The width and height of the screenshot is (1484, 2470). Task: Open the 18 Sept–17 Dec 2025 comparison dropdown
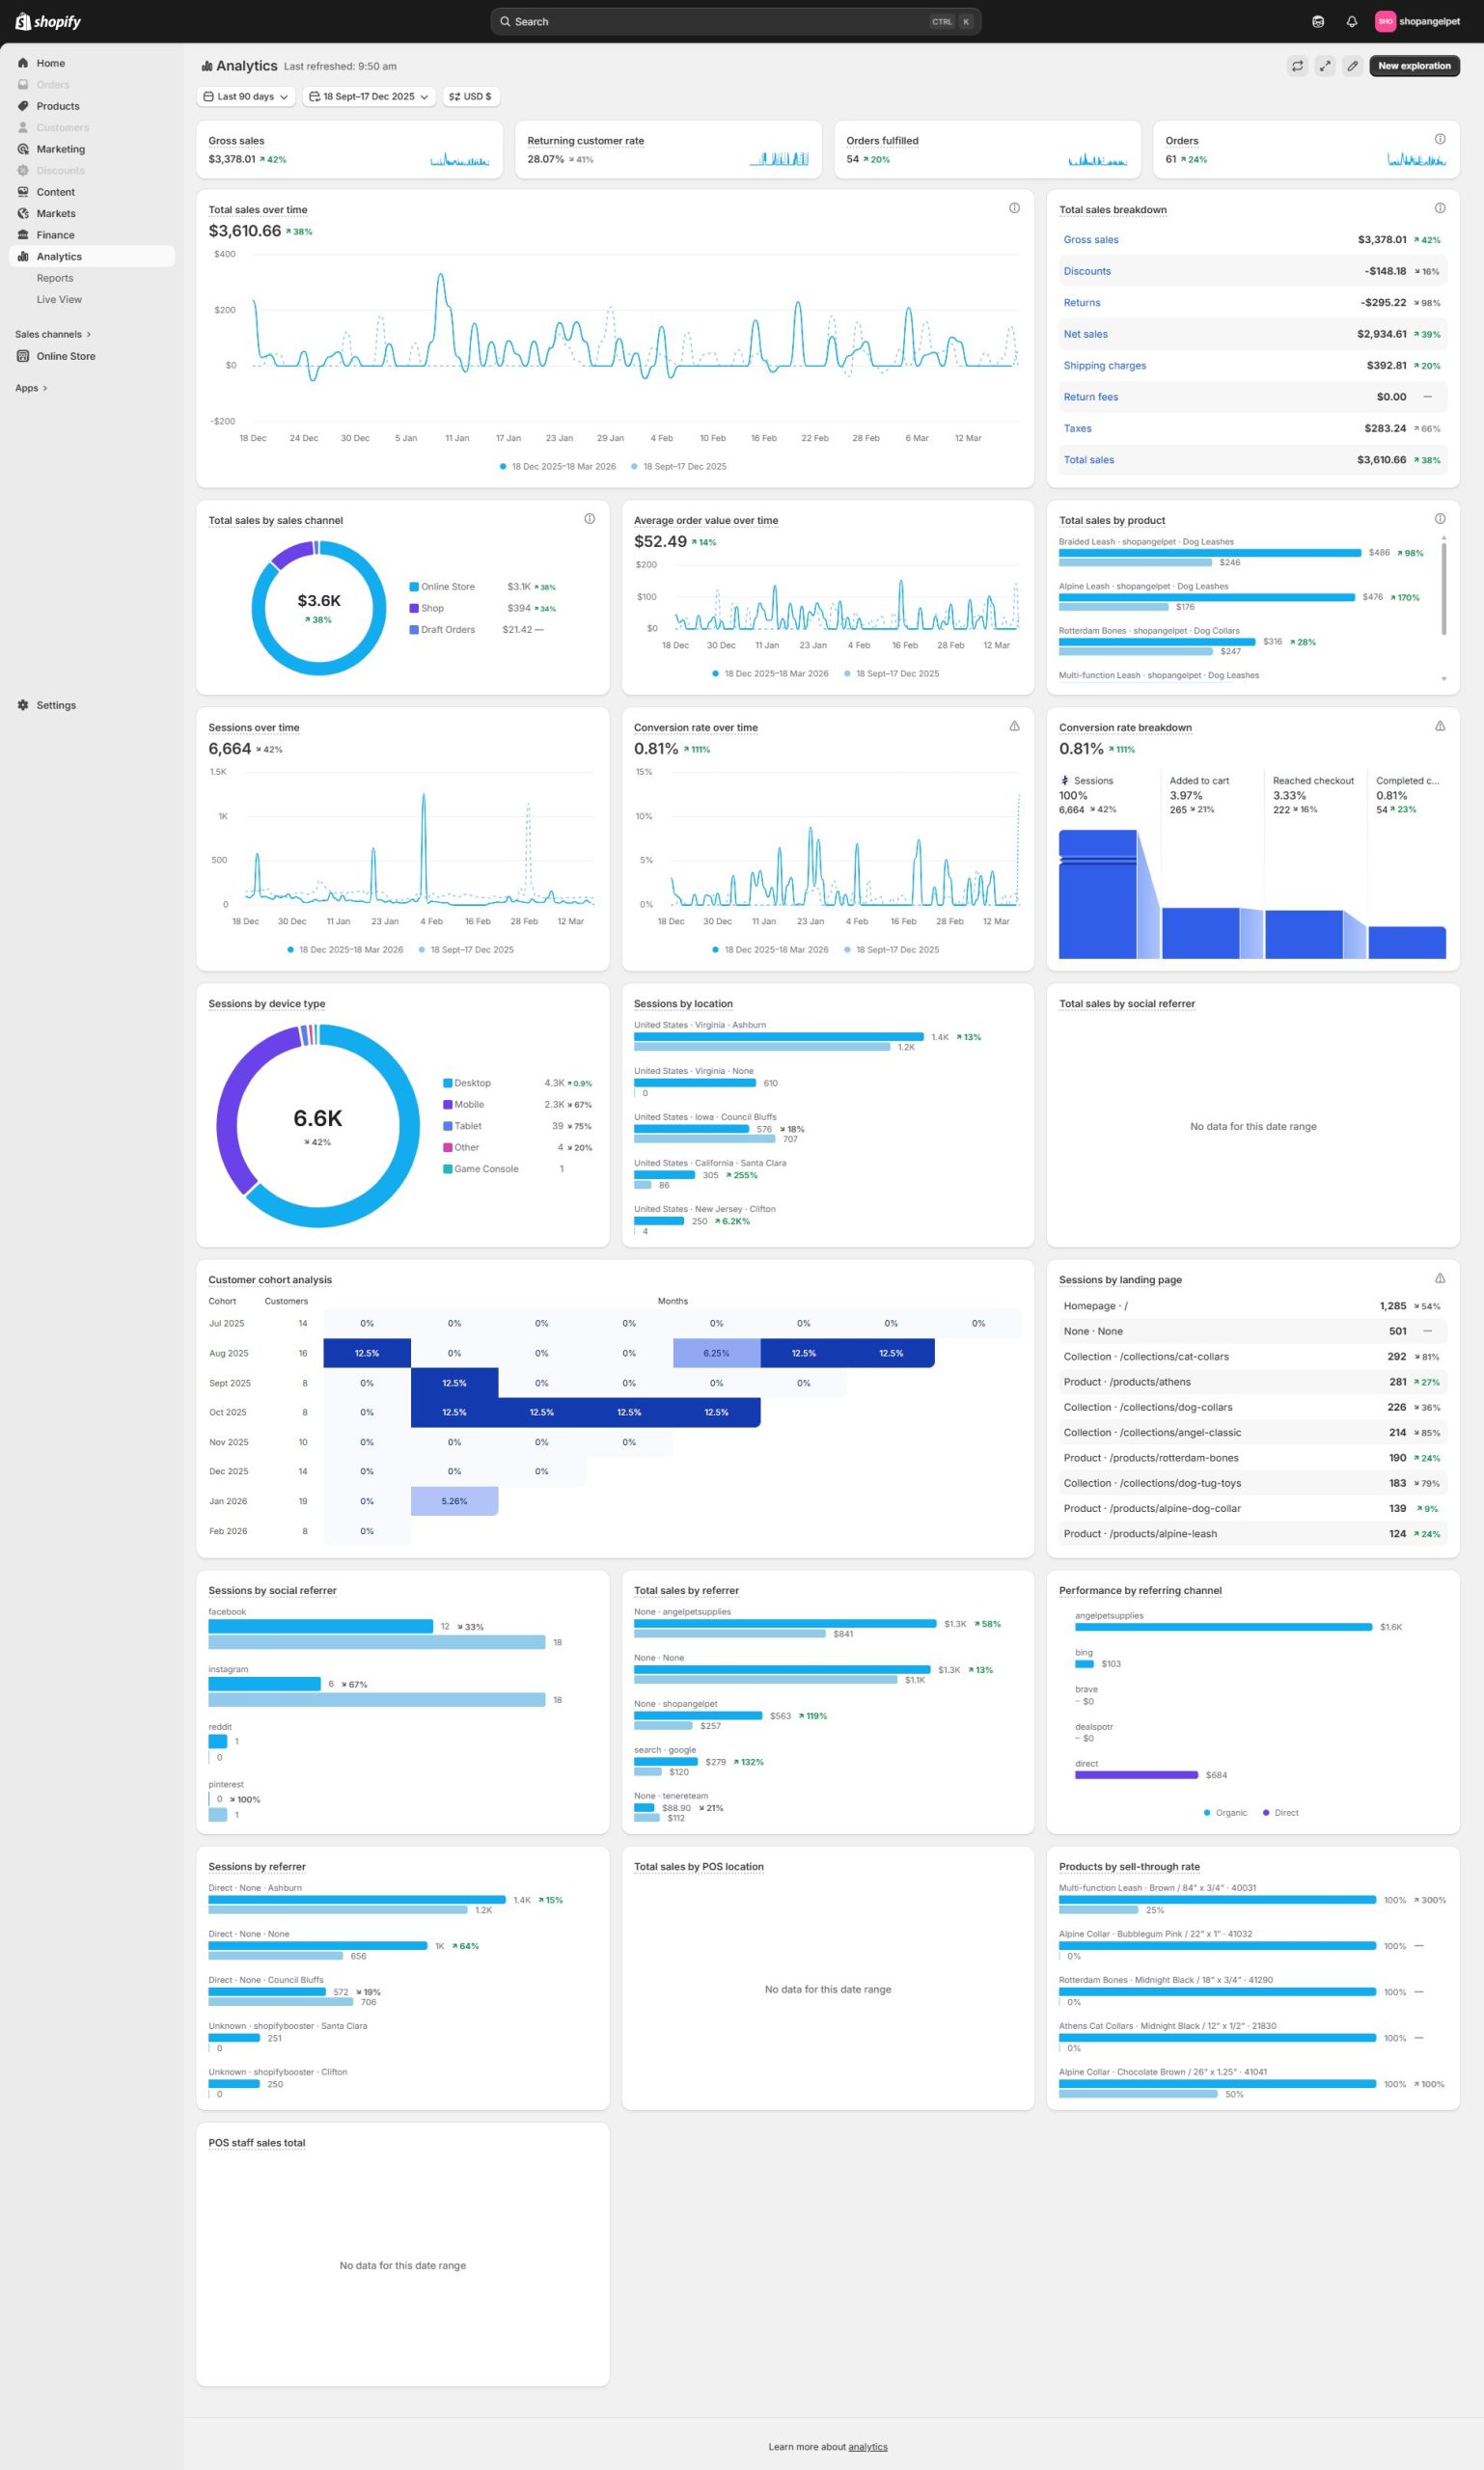tap(368, 97)
